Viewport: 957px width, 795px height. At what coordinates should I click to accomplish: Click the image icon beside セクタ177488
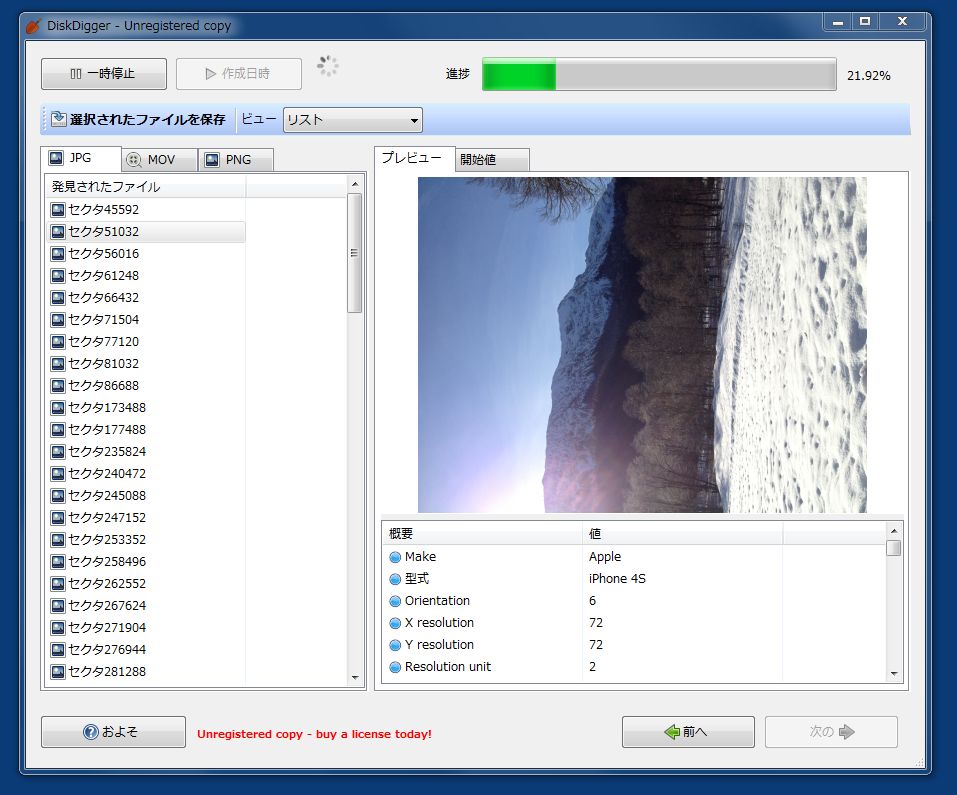[58, 430]
